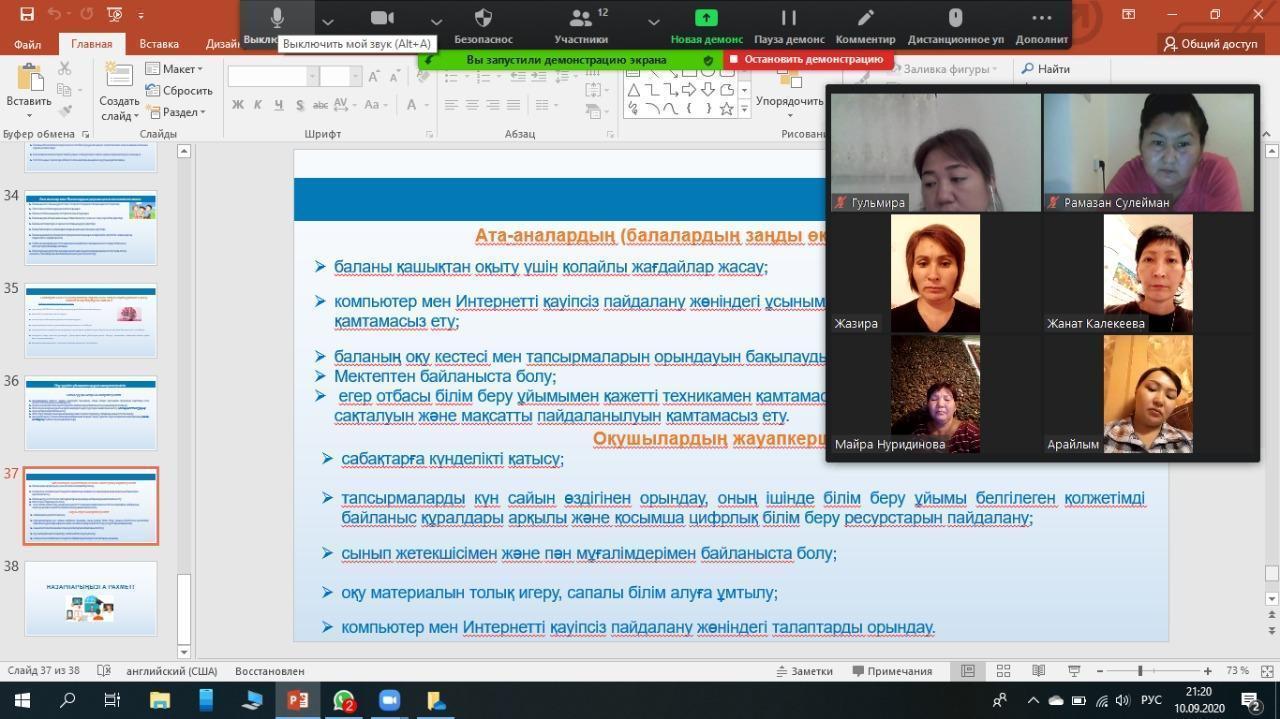Click the zoom level slider
The height and width of the screenshot is (719, 1280).
point(1140,671)
